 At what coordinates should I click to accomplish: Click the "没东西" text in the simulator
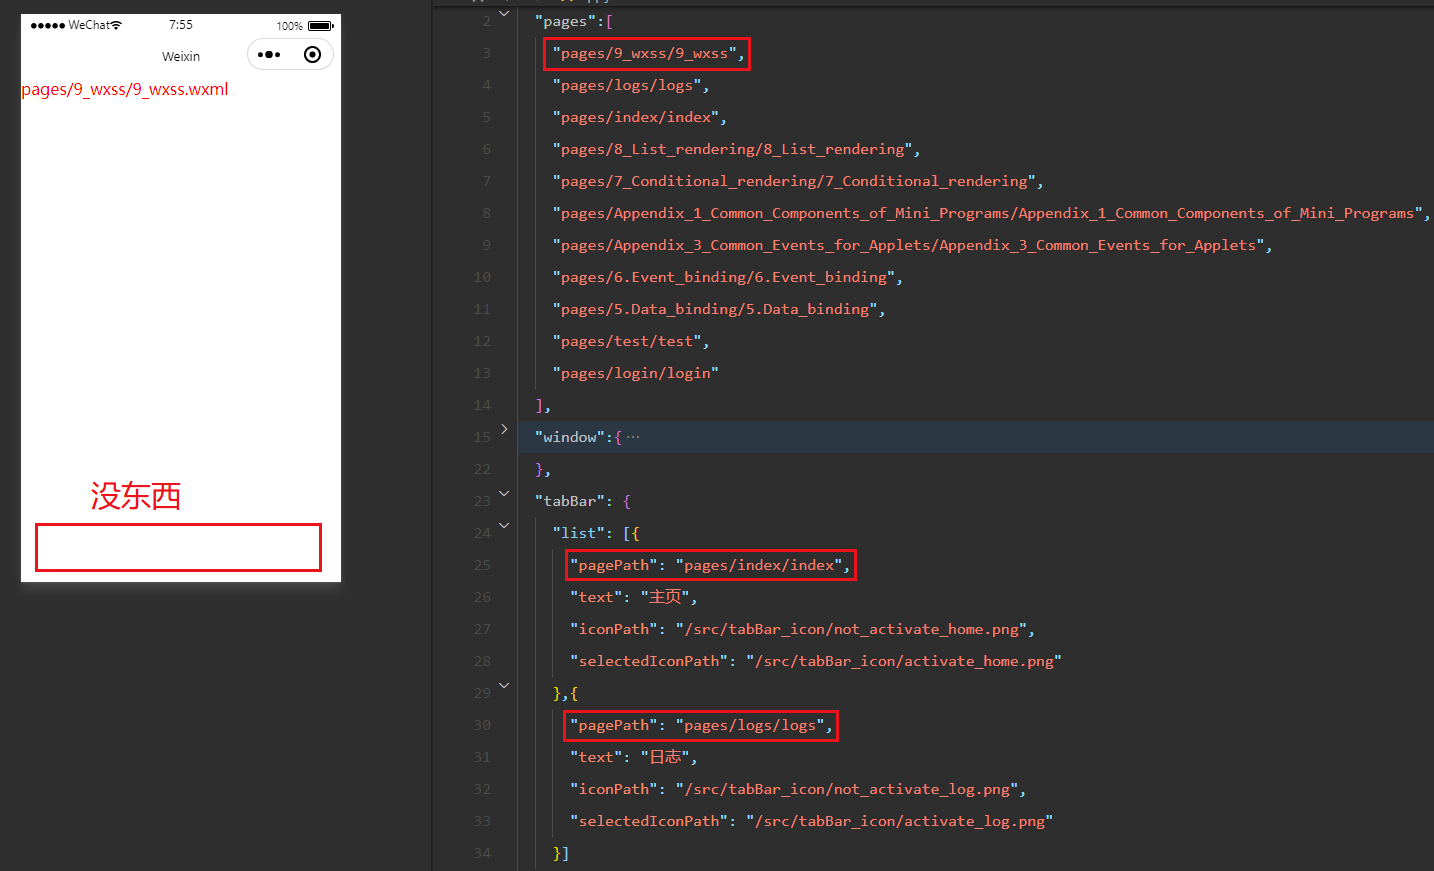[x=136, y=496]
